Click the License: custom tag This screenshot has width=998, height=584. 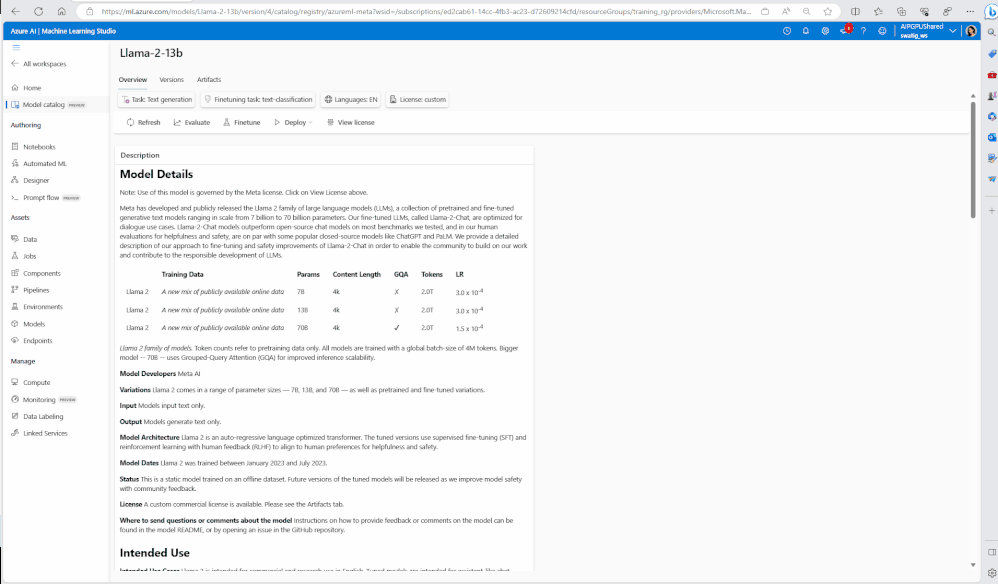click(x=417, y=99)
